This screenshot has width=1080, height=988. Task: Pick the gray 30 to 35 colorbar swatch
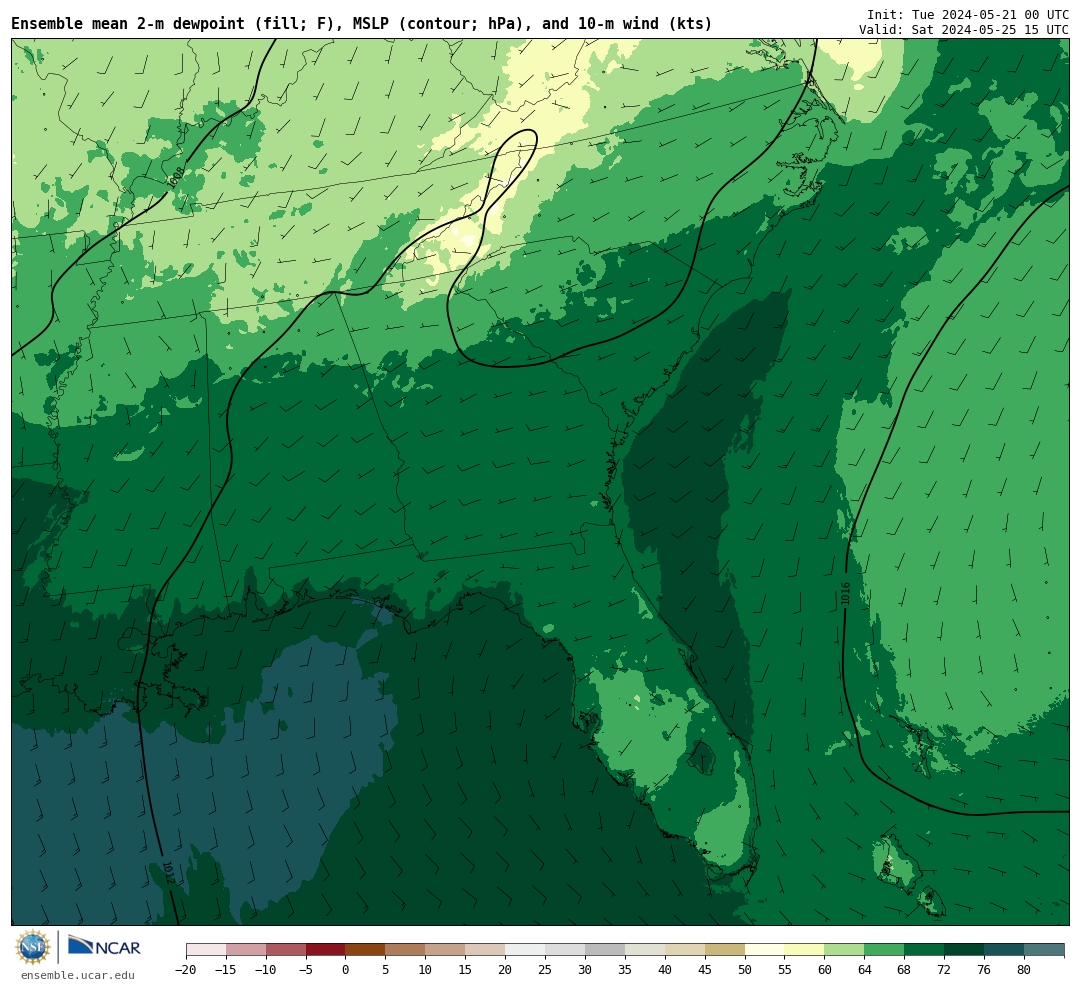tap(605, 950)
